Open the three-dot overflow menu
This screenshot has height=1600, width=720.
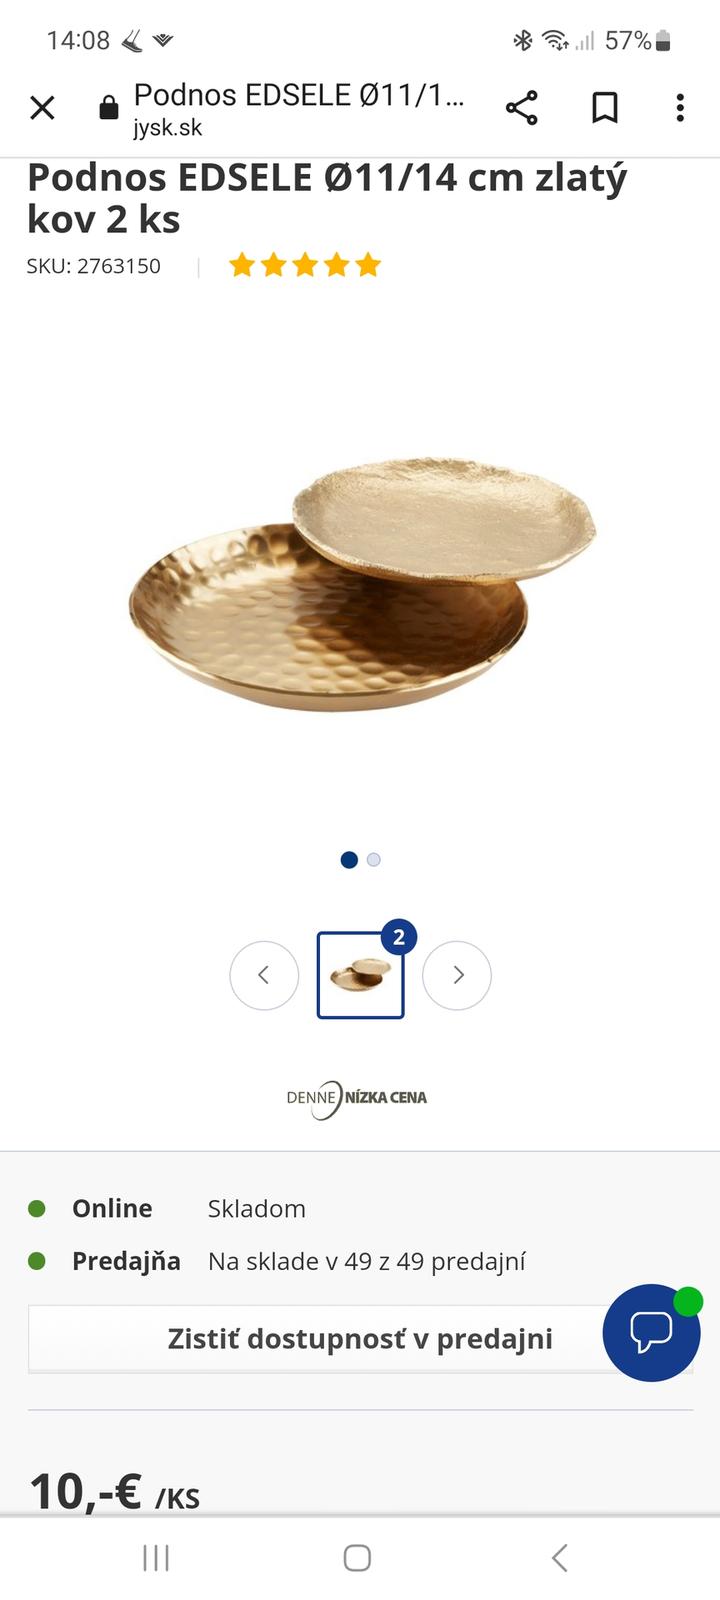click(680, 107)
